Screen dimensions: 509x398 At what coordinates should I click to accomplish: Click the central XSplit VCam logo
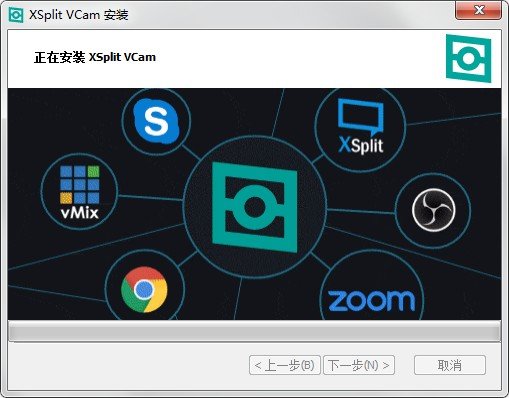pyautogui.click(x=255, y=207)
